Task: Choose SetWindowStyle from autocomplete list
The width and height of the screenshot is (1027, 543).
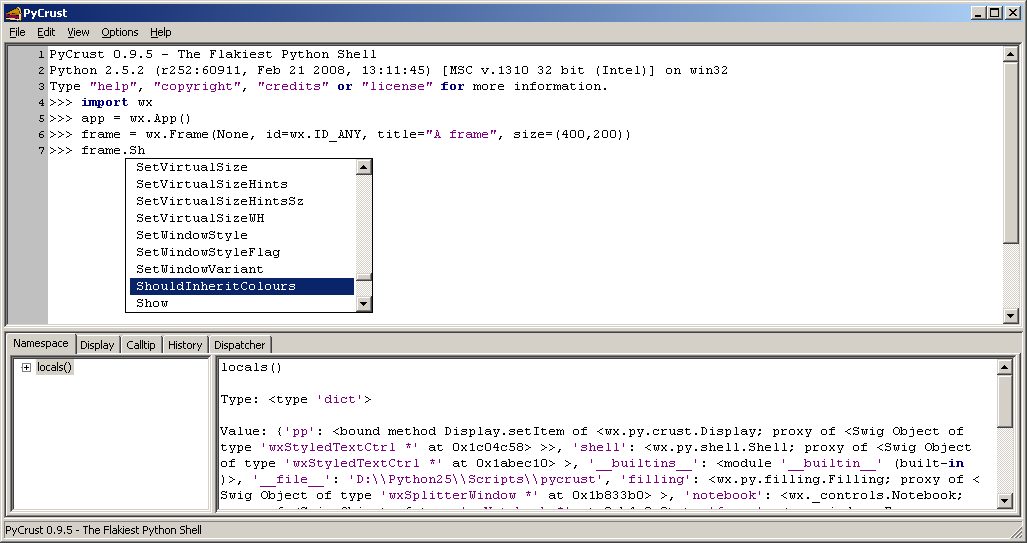Action: coord(242,235)
